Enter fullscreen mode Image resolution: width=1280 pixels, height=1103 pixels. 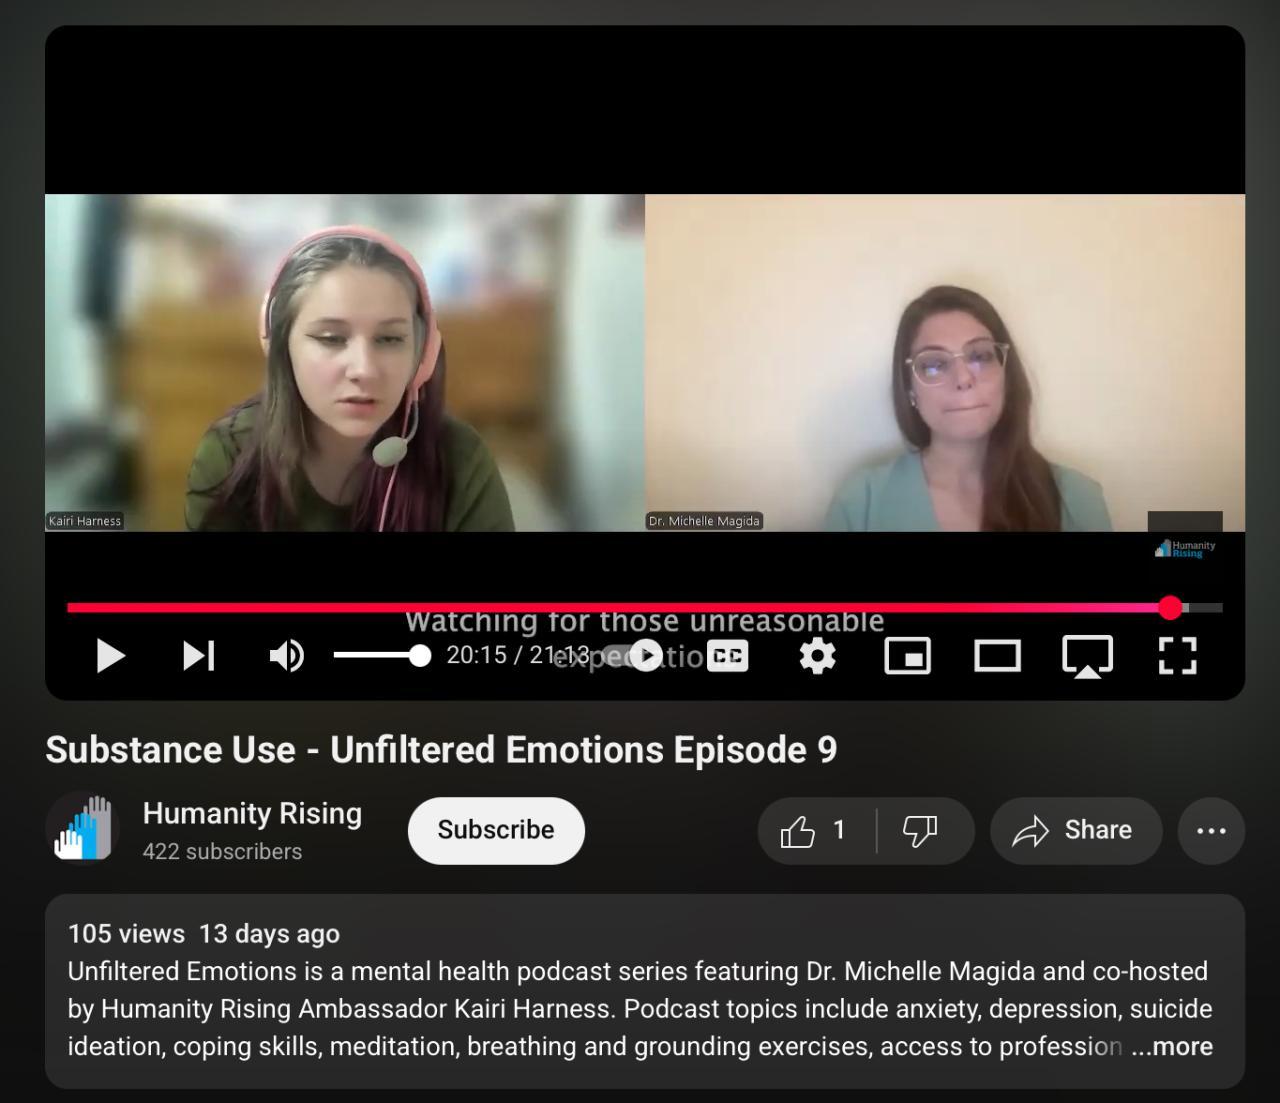pyautogui.click(x=1177, y=656)
